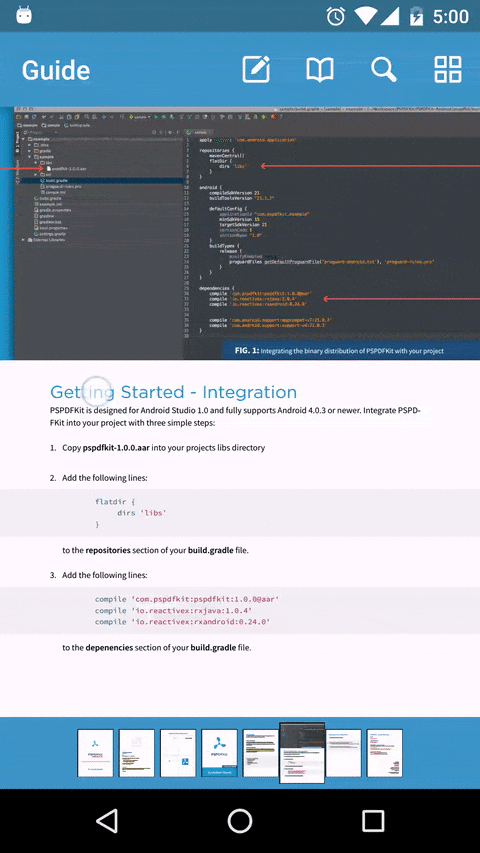Tap the alarm clock status icon
The width and height of the screenshot is (480, 853).
point(335,16)
